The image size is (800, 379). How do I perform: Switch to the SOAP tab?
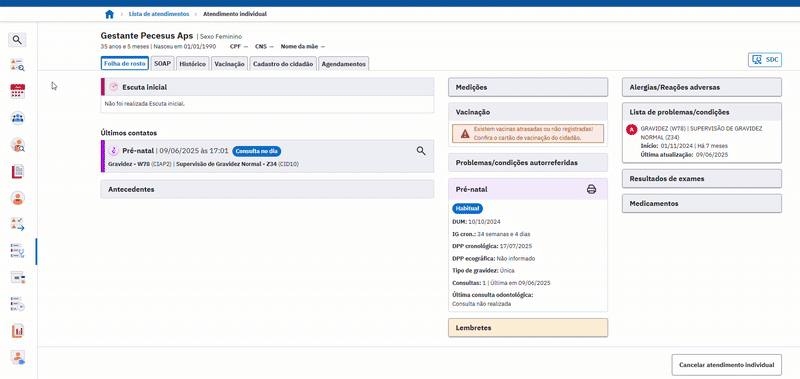[x=162, y=64]
